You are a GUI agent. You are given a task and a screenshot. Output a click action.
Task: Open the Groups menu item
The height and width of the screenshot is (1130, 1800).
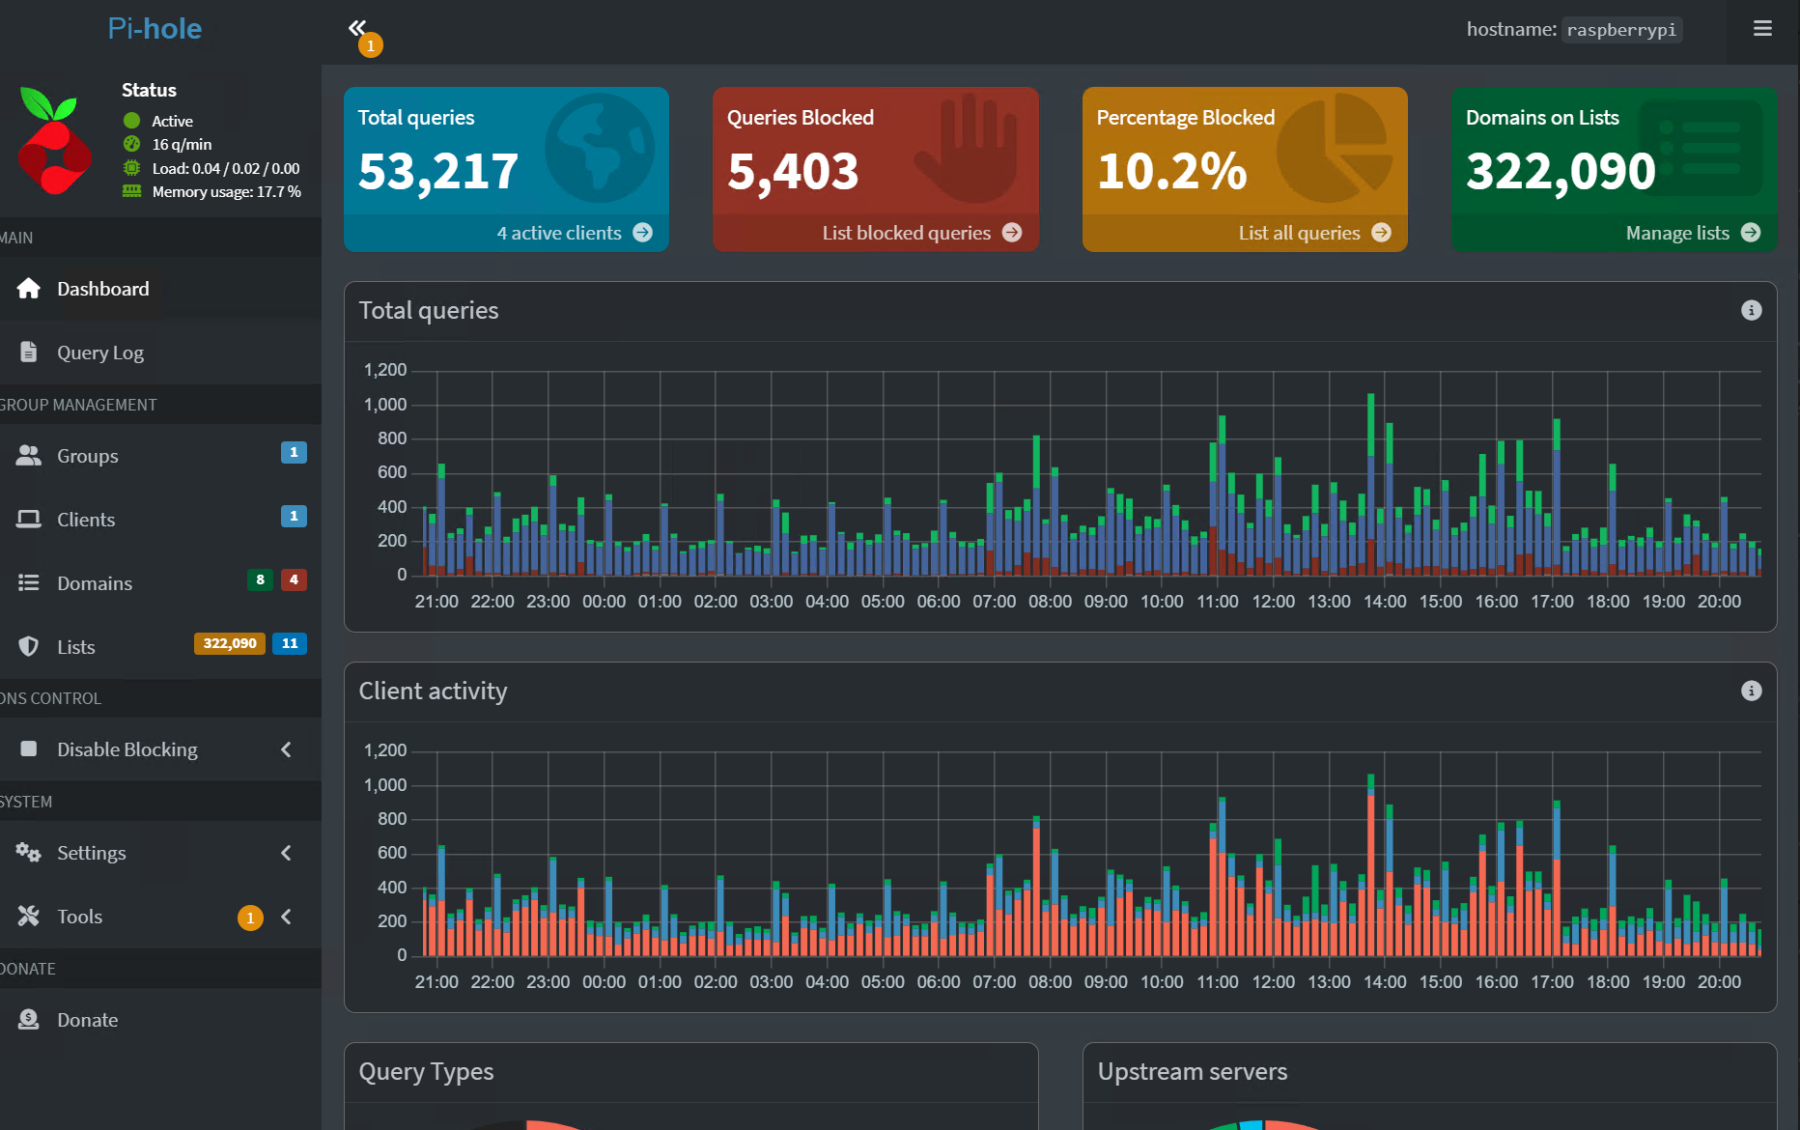[x=87, y=456]
